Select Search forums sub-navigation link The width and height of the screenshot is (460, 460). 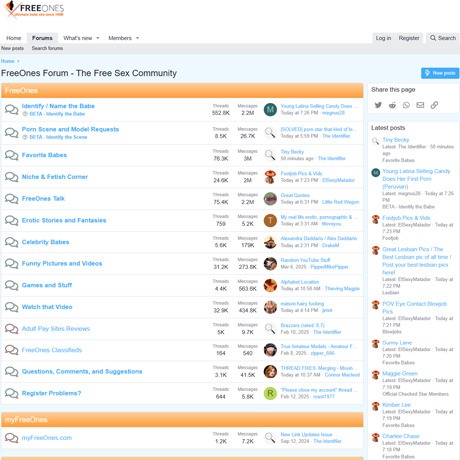(x=47, y=48)
